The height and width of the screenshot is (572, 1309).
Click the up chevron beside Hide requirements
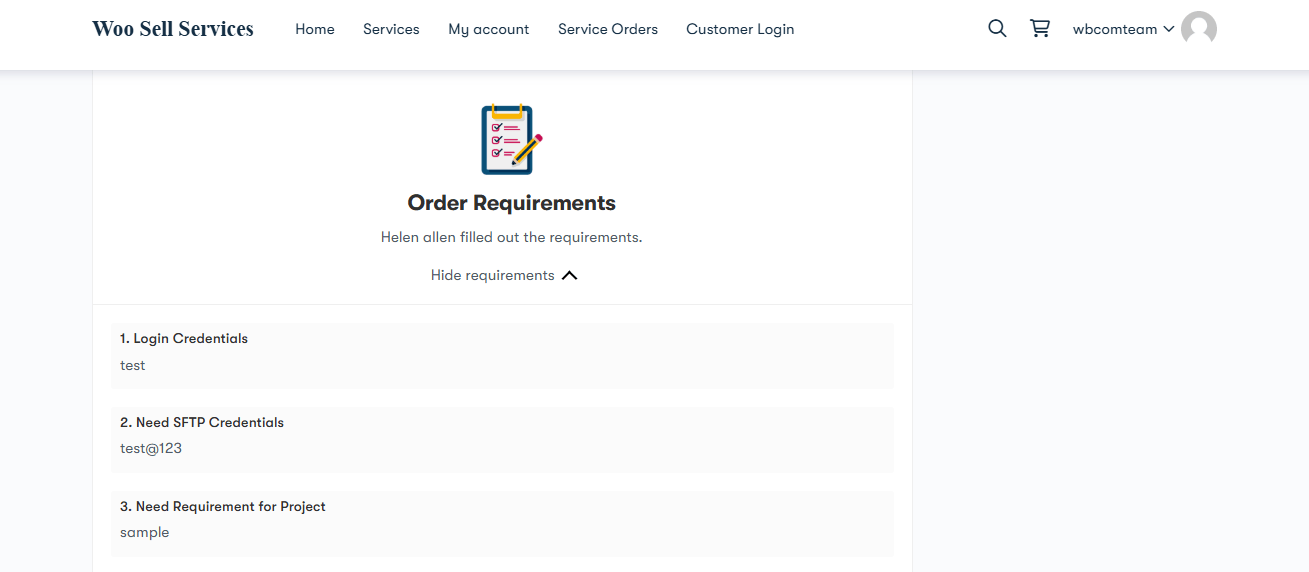(569, 276)
